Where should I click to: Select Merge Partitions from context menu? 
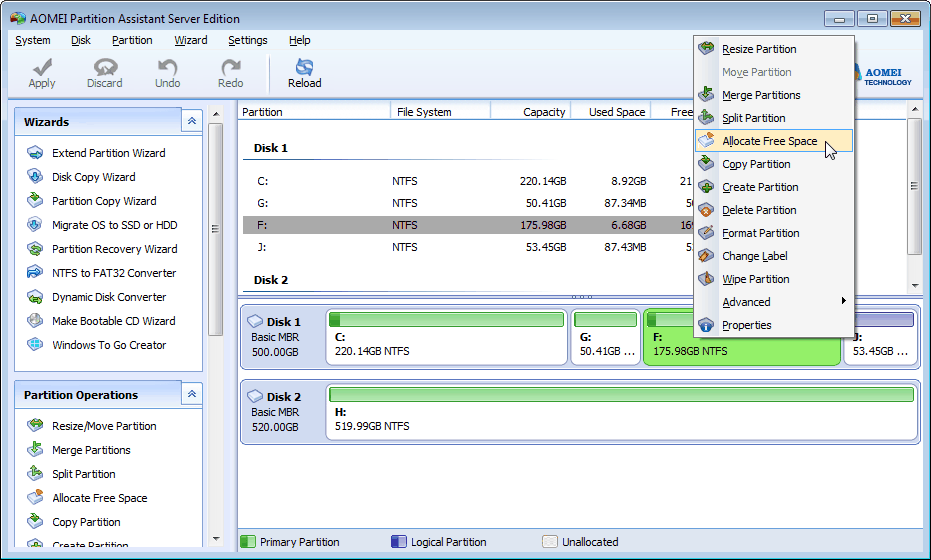coord(774,95)
